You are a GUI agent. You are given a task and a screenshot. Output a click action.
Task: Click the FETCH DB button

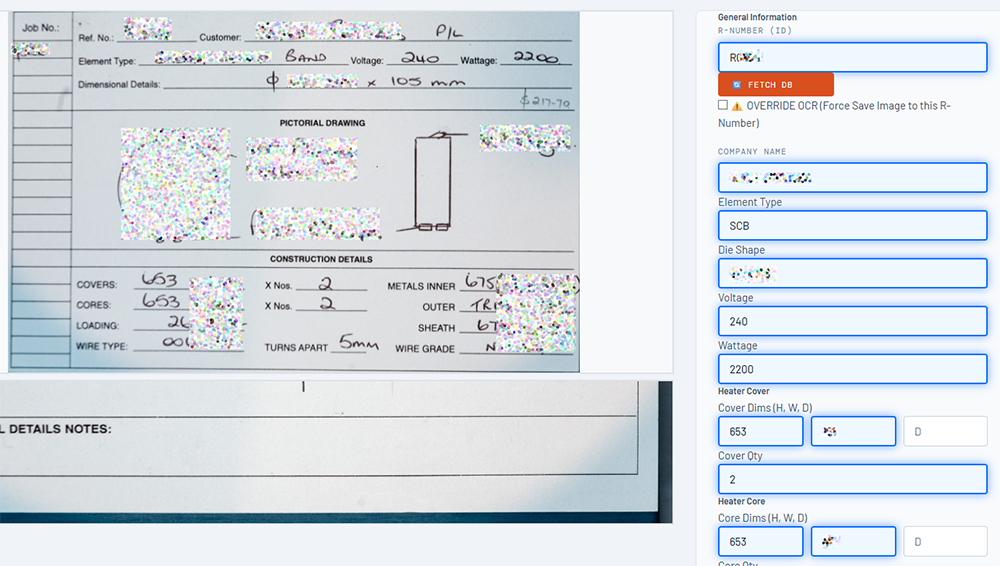776,84
